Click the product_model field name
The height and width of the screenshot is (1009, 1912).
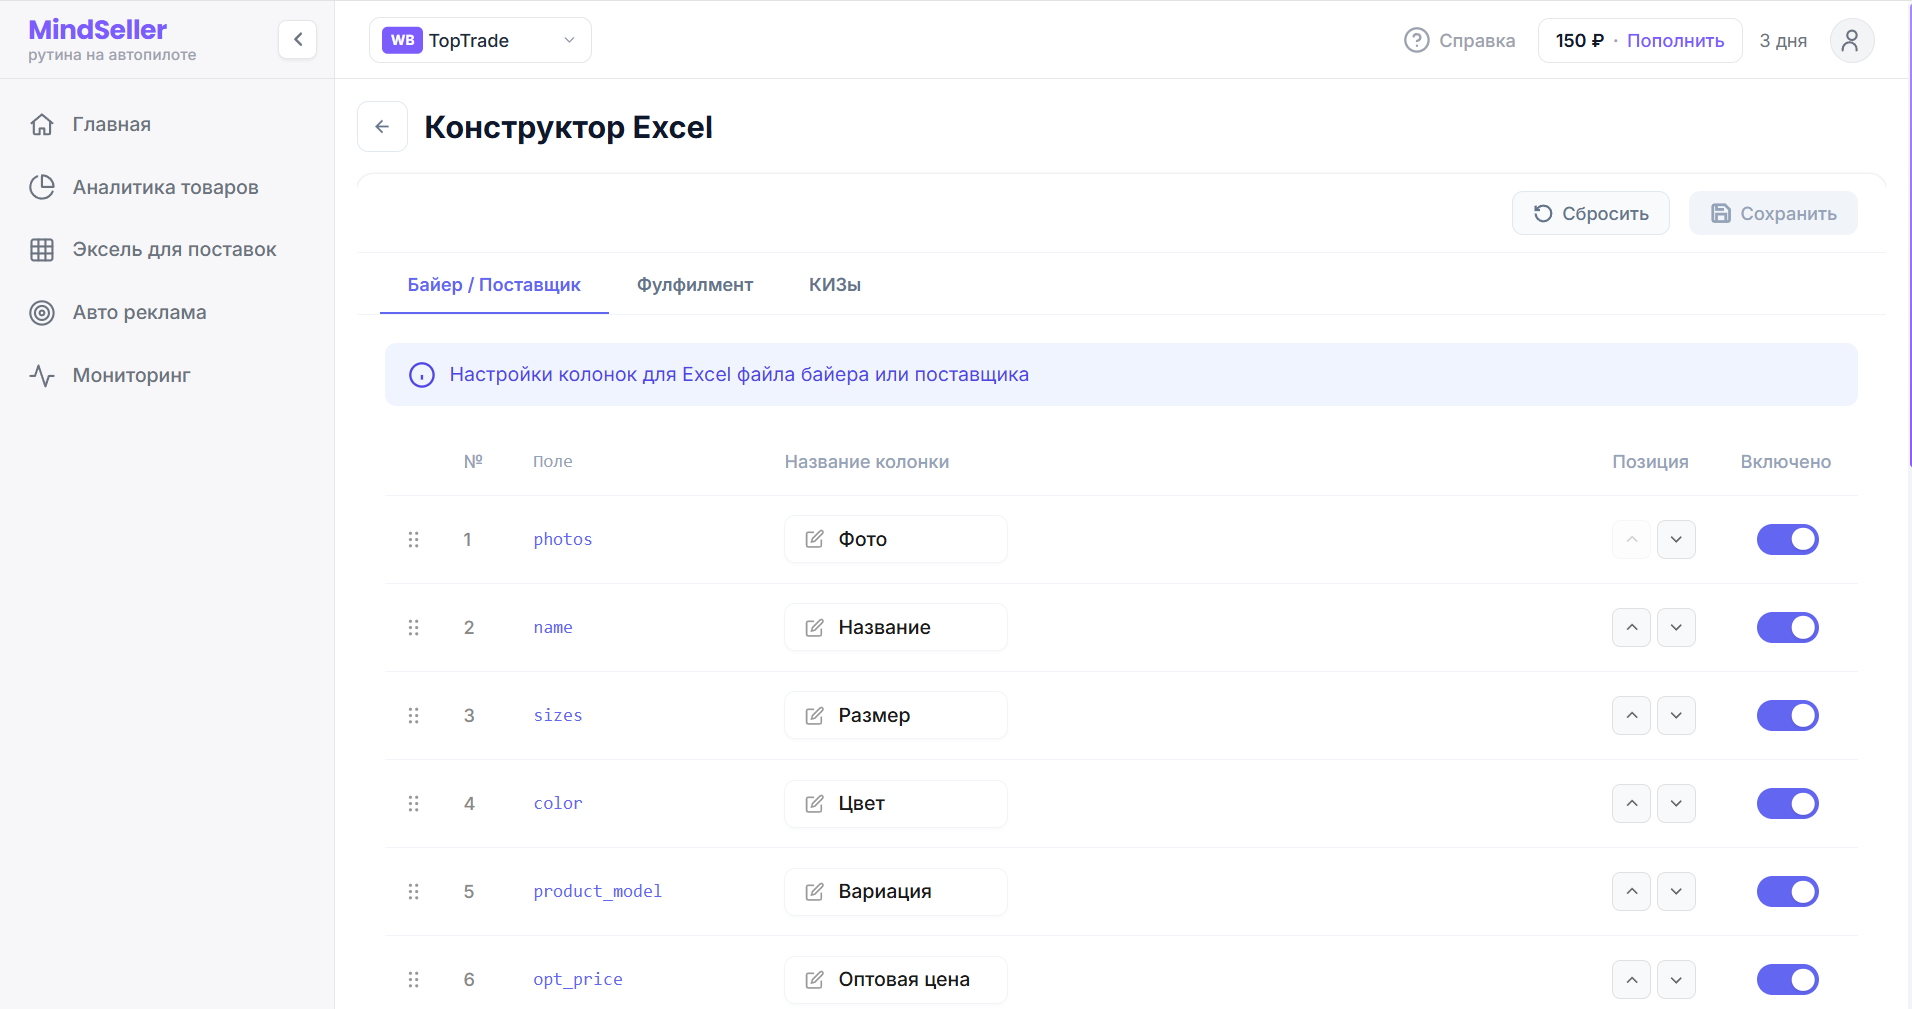click(598, 891)
